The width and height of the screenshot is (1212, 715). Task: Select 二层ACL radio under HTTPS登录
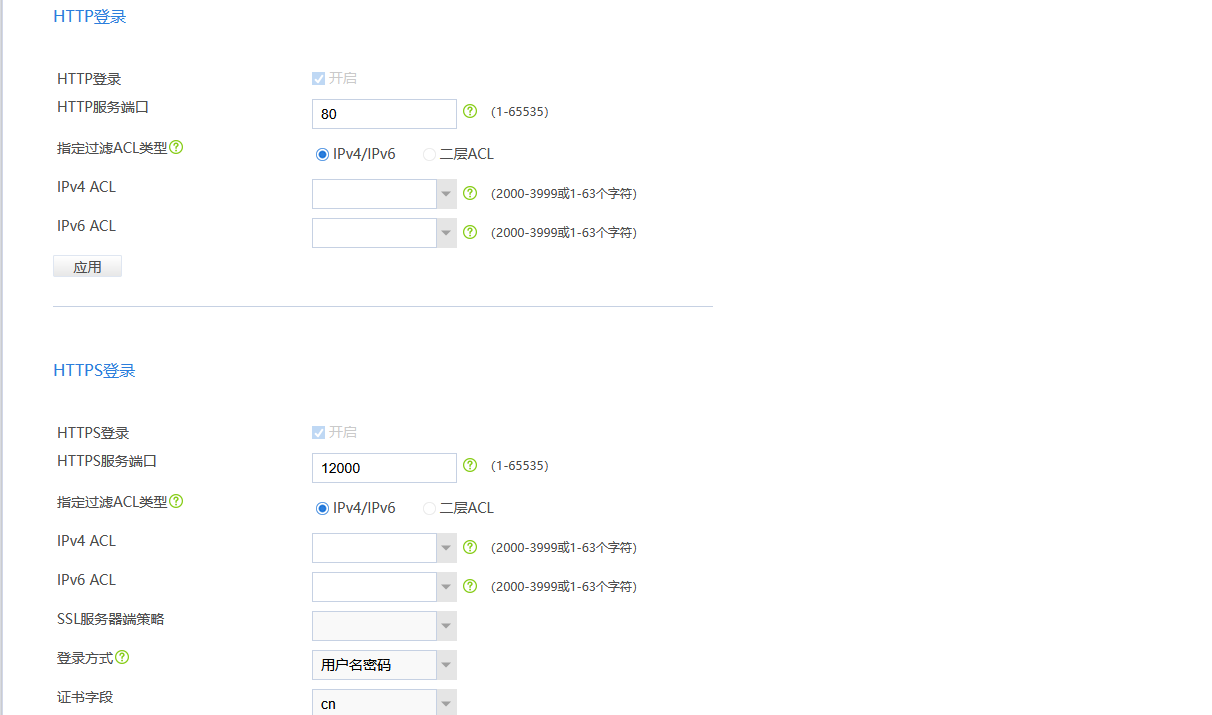tap(430, 508)
